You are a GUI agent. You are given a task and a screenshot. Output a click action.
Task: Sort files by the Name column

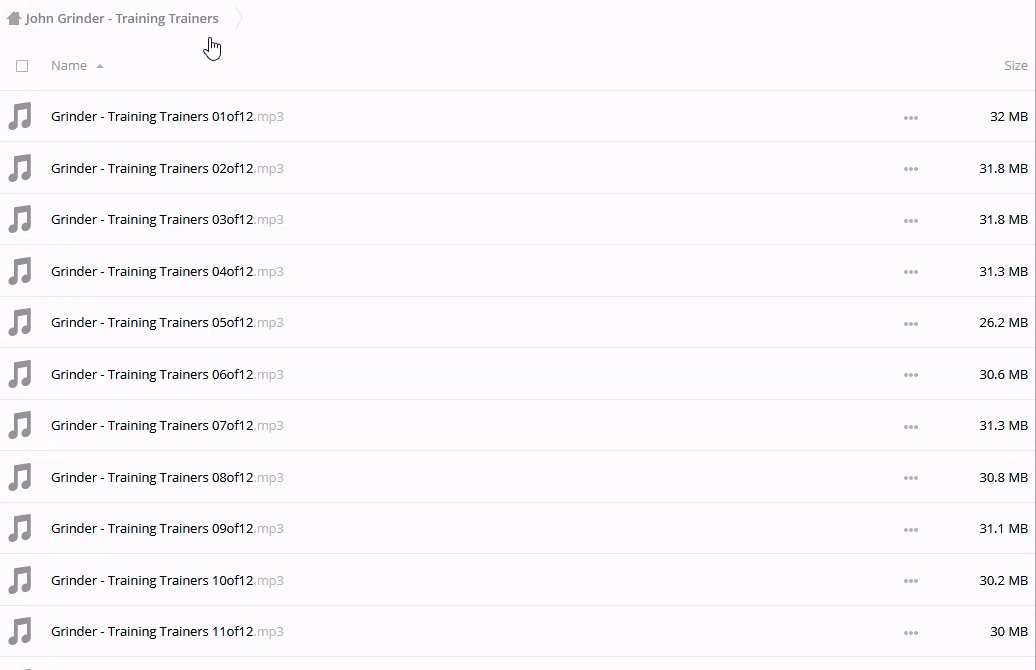point(69,66)
